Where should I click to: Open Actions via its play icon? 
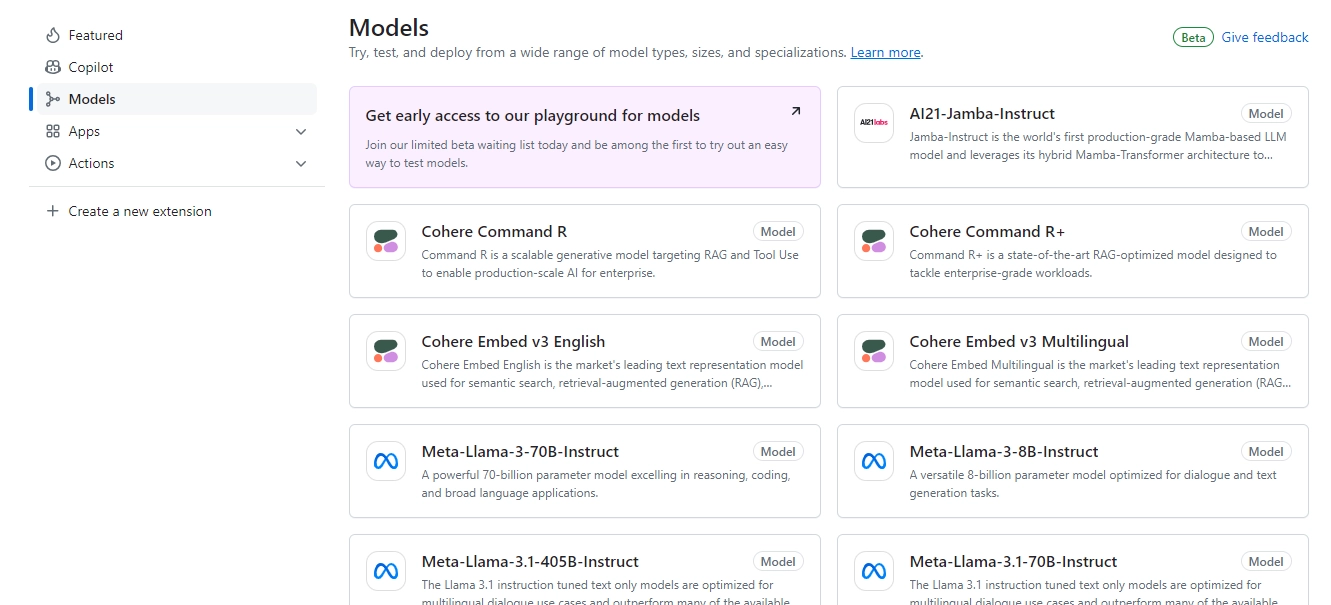[53, 163]
